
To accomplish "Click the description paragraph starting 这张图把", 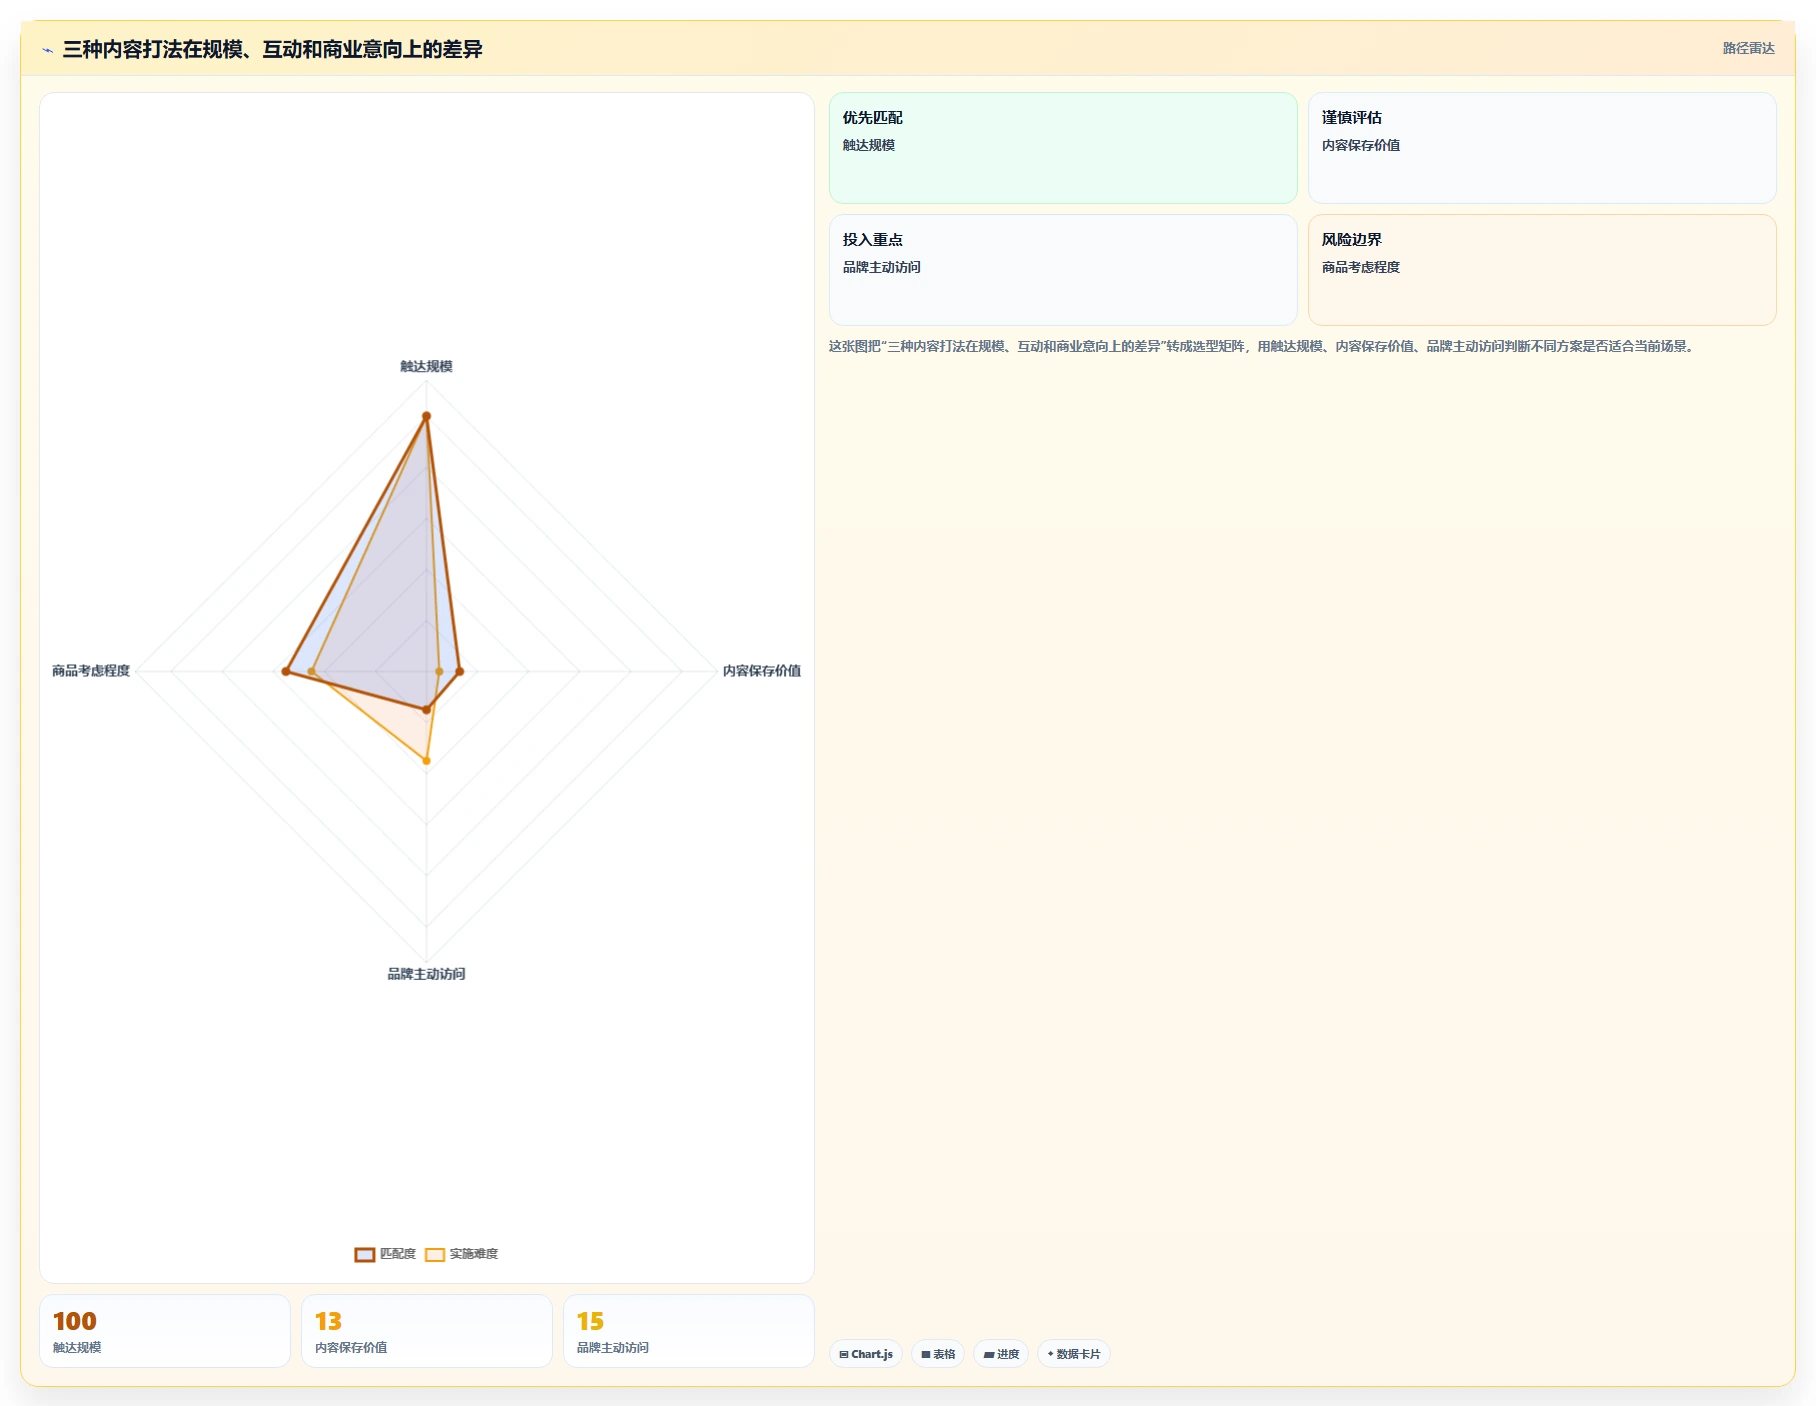I will pyautogui.click(x=1262, y=347).
